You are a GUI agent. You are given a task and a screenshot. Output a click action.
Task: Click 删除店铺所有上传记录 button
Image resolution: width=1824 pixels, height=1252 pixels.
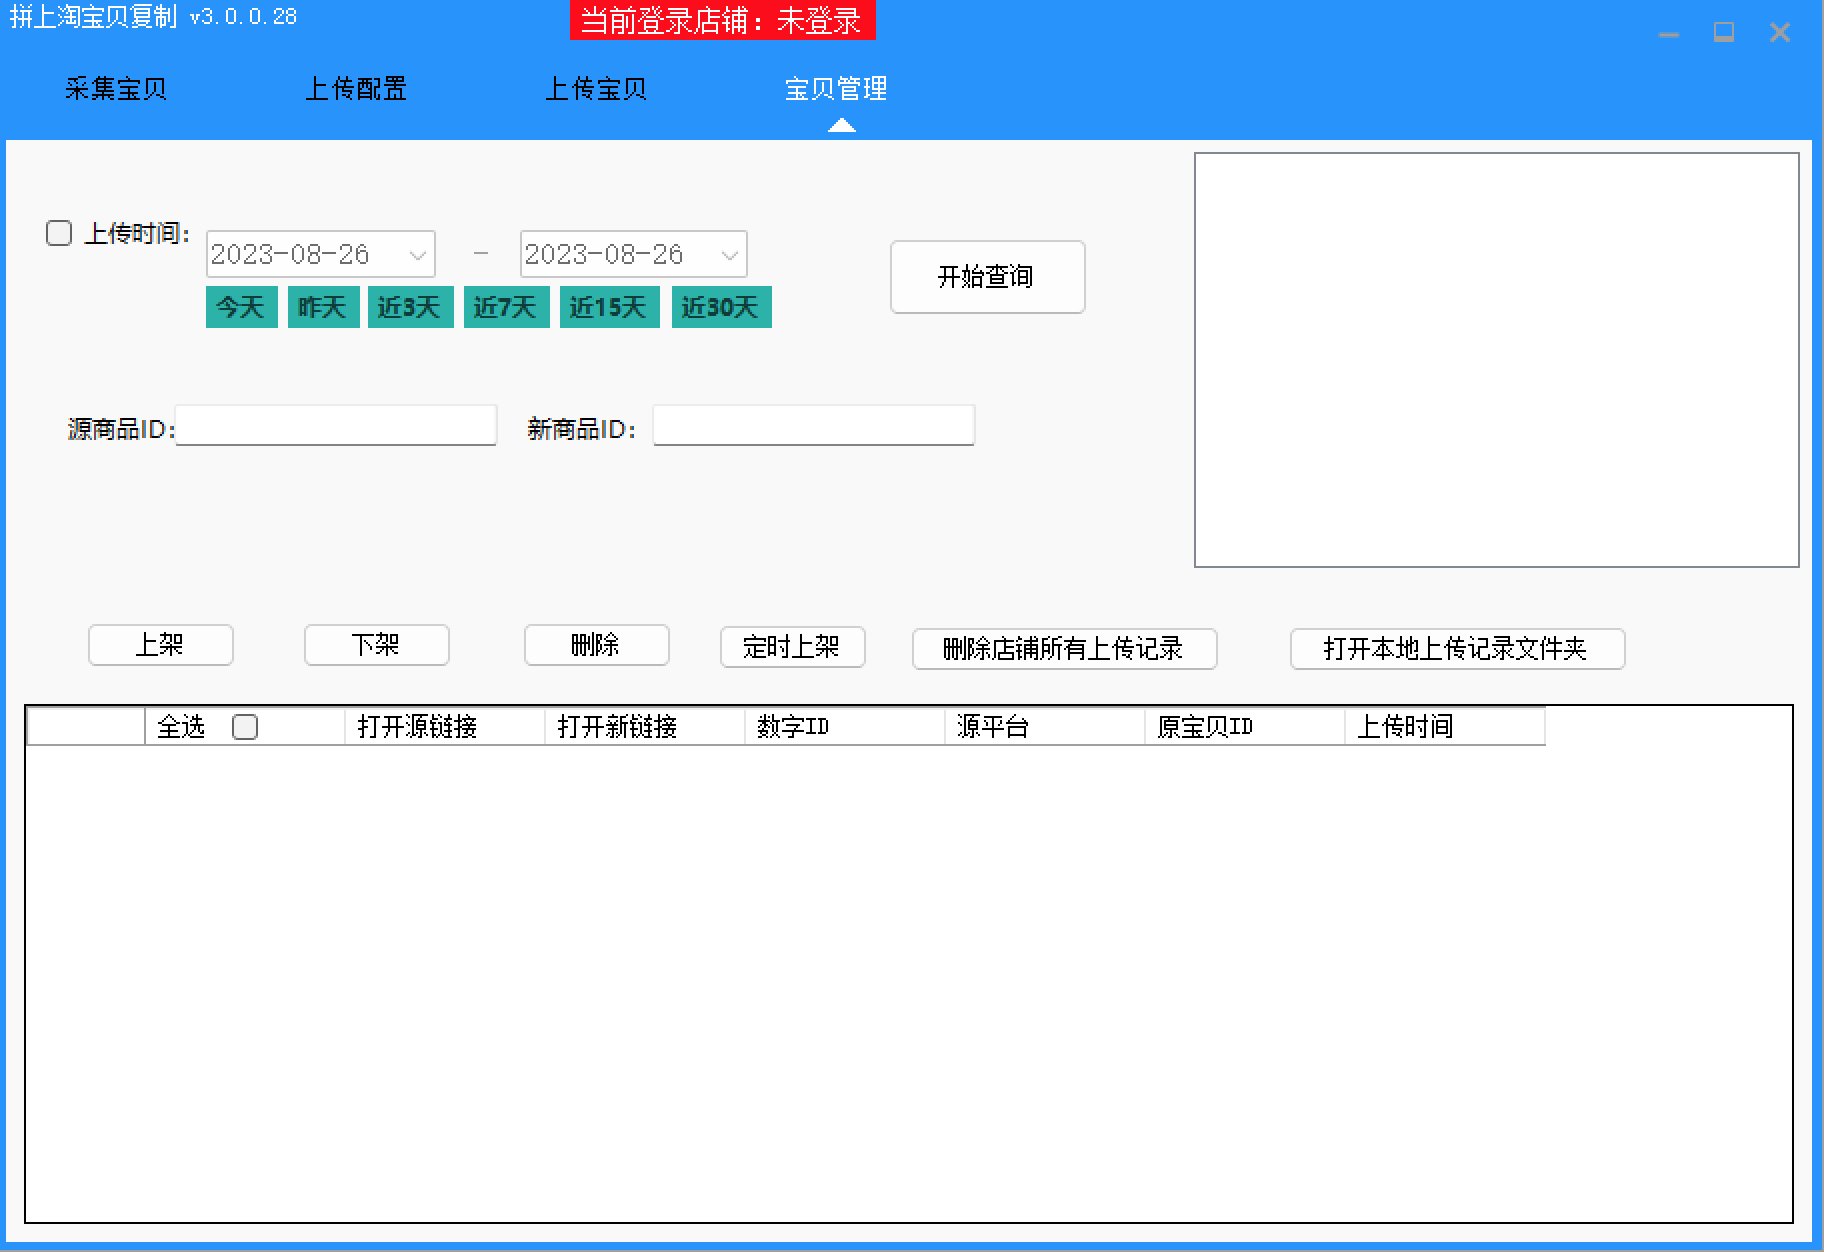pos(1065,649)
